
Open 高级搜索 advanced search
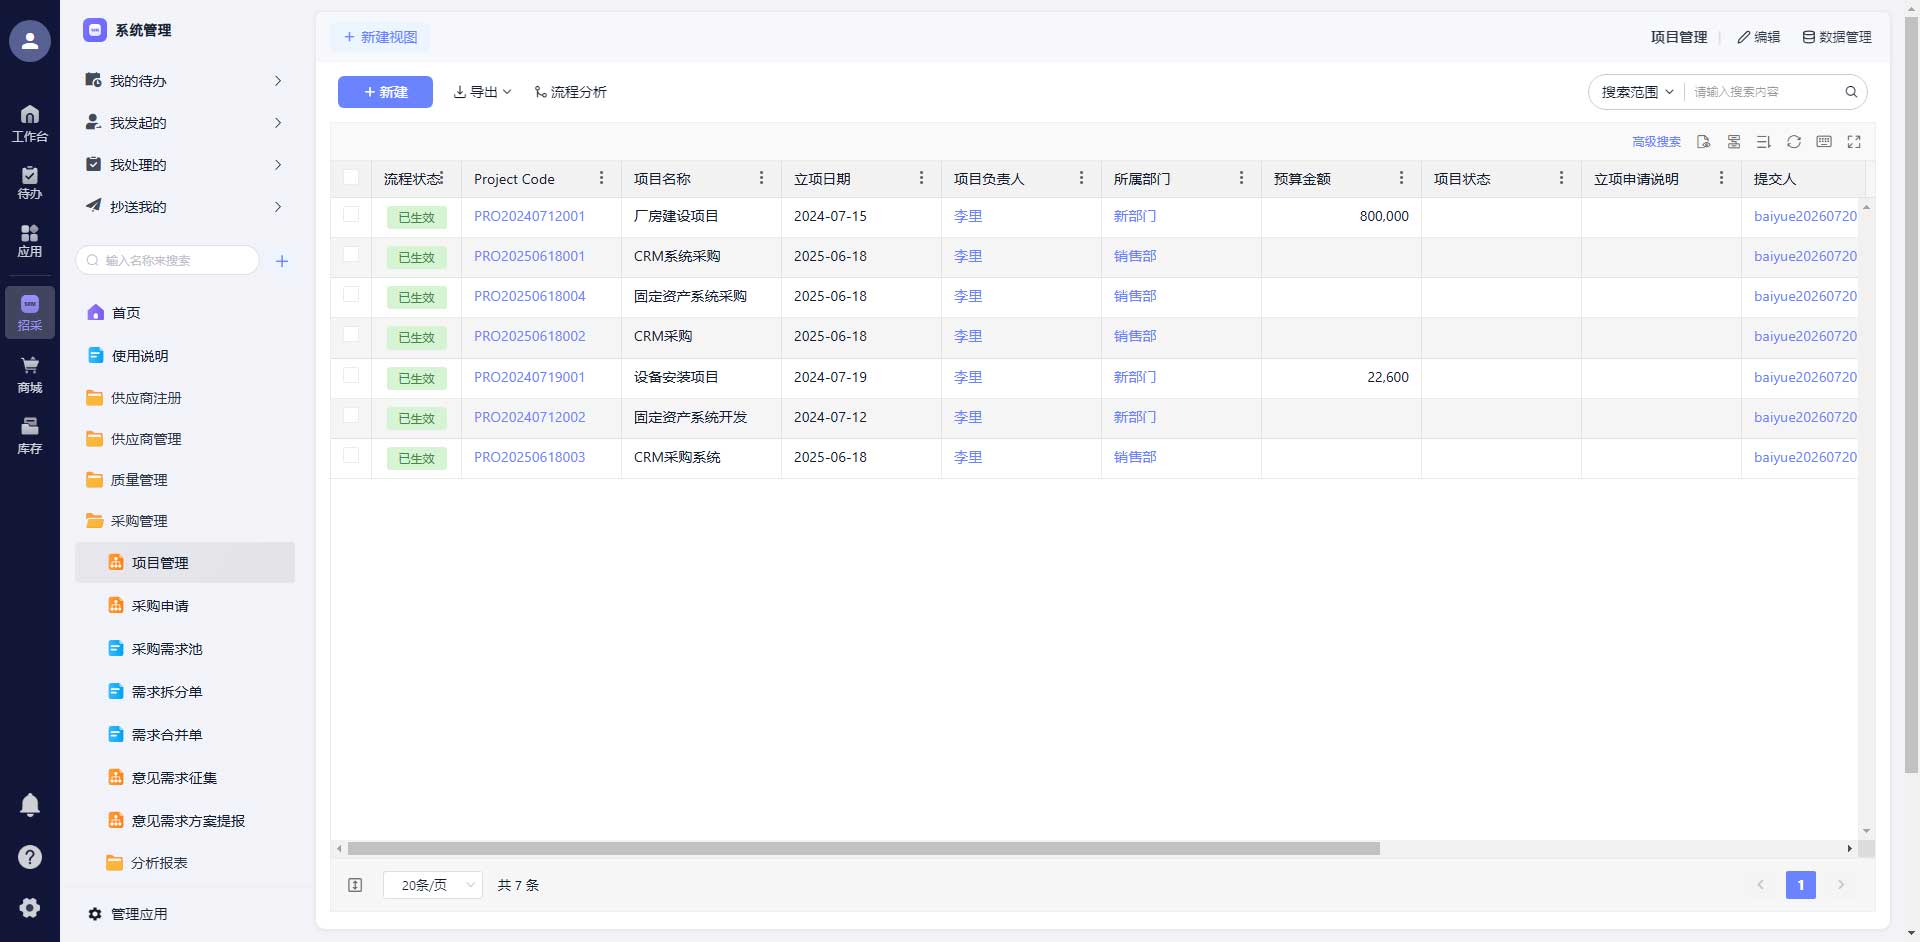coord(1656,142)
